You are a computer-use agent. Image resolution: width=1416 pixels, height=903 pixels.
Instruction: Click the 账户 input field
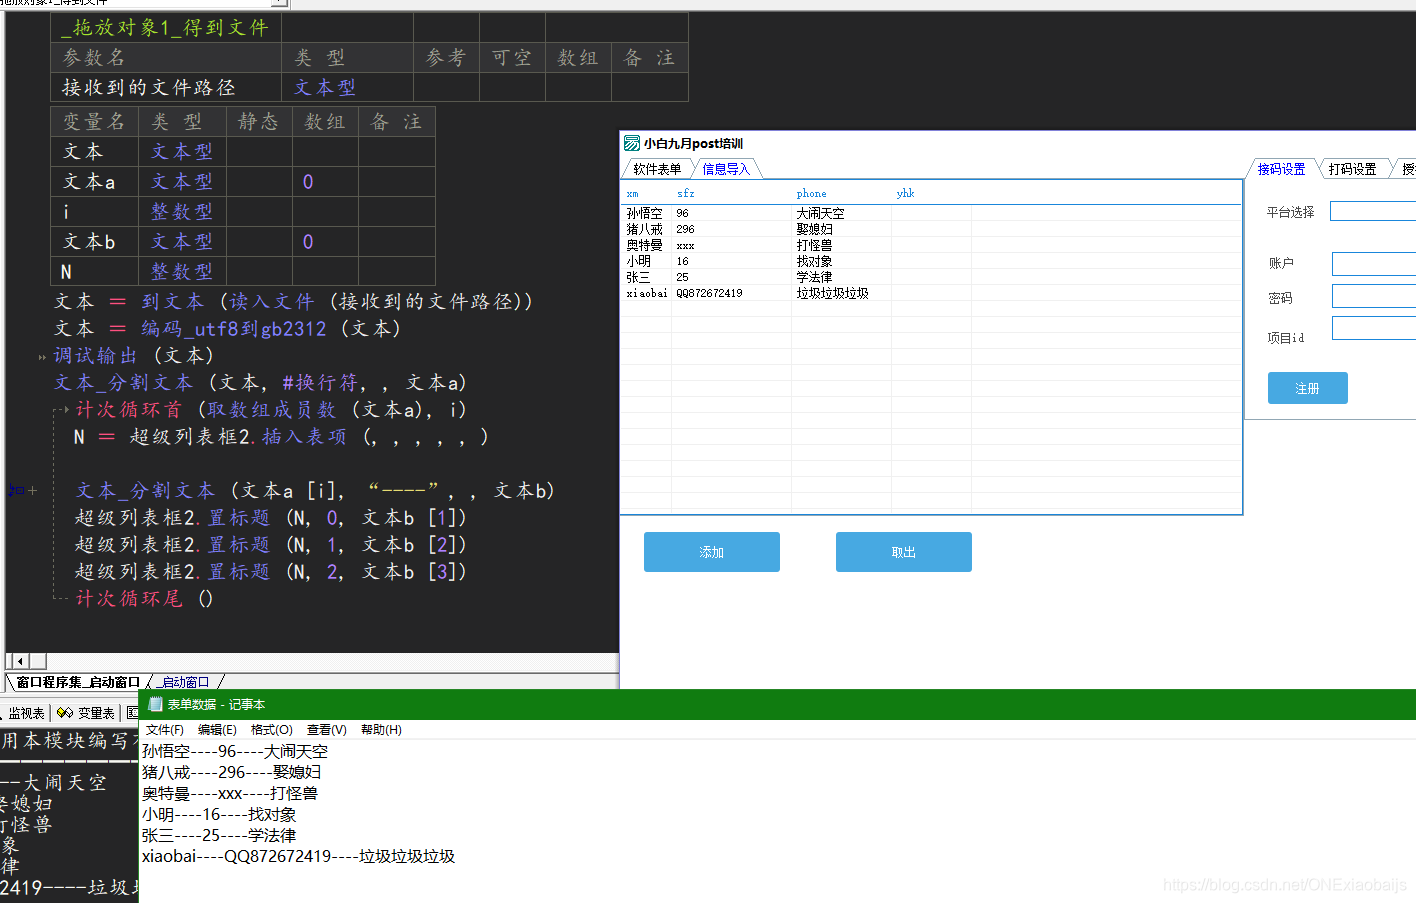tap(1374, 264)
